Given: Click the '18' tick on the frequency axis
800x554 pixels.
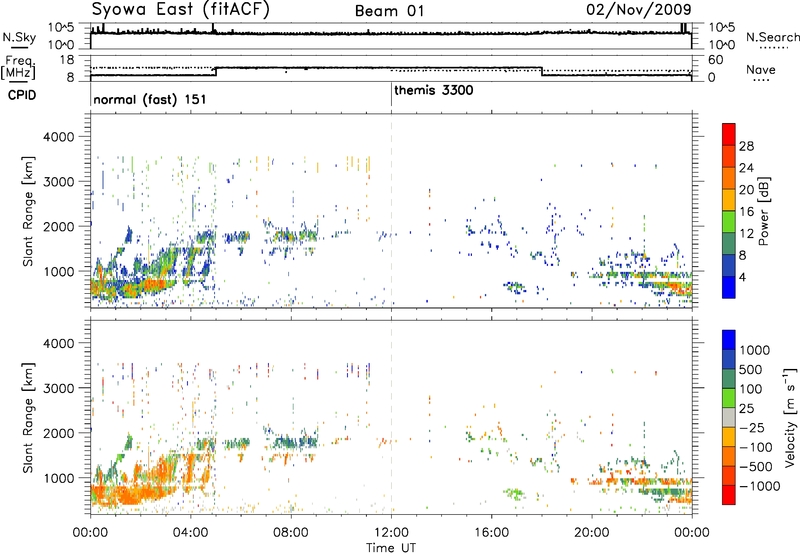Looking at the screenshot, I should tap(67, 59).
